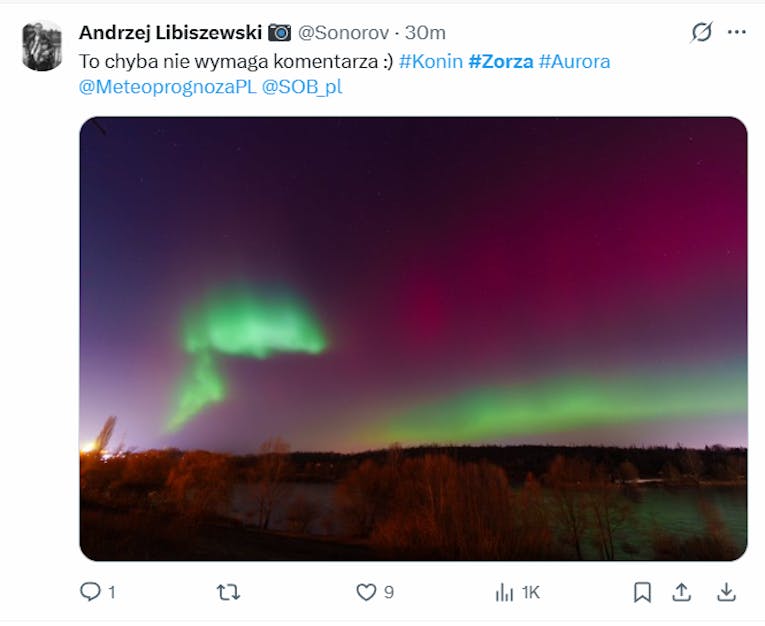Open the #Zorza hashtag link

(x=501, y=61)
